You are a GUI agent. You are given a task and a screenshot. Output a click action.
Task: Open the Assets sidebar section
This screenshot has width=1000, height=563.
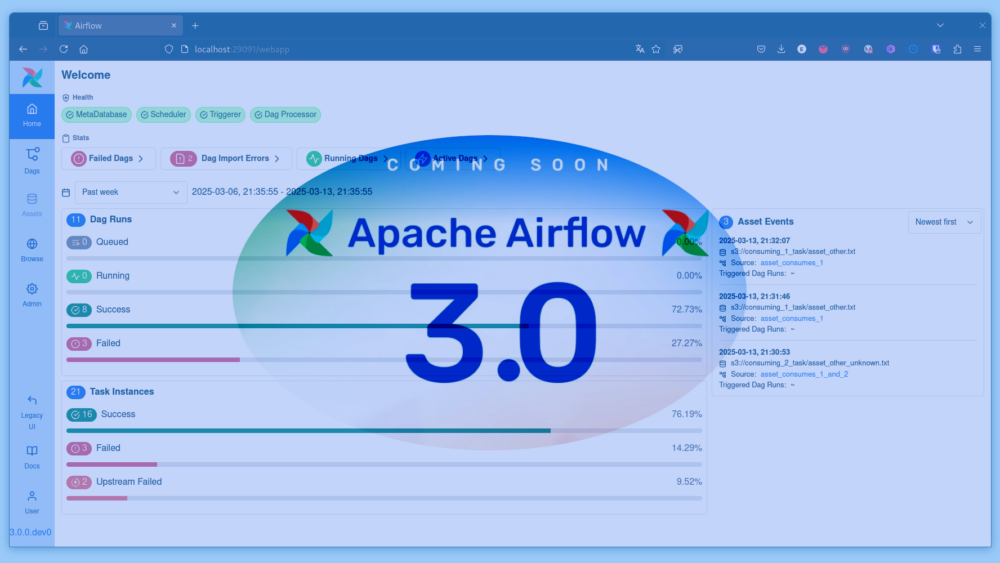32,205
